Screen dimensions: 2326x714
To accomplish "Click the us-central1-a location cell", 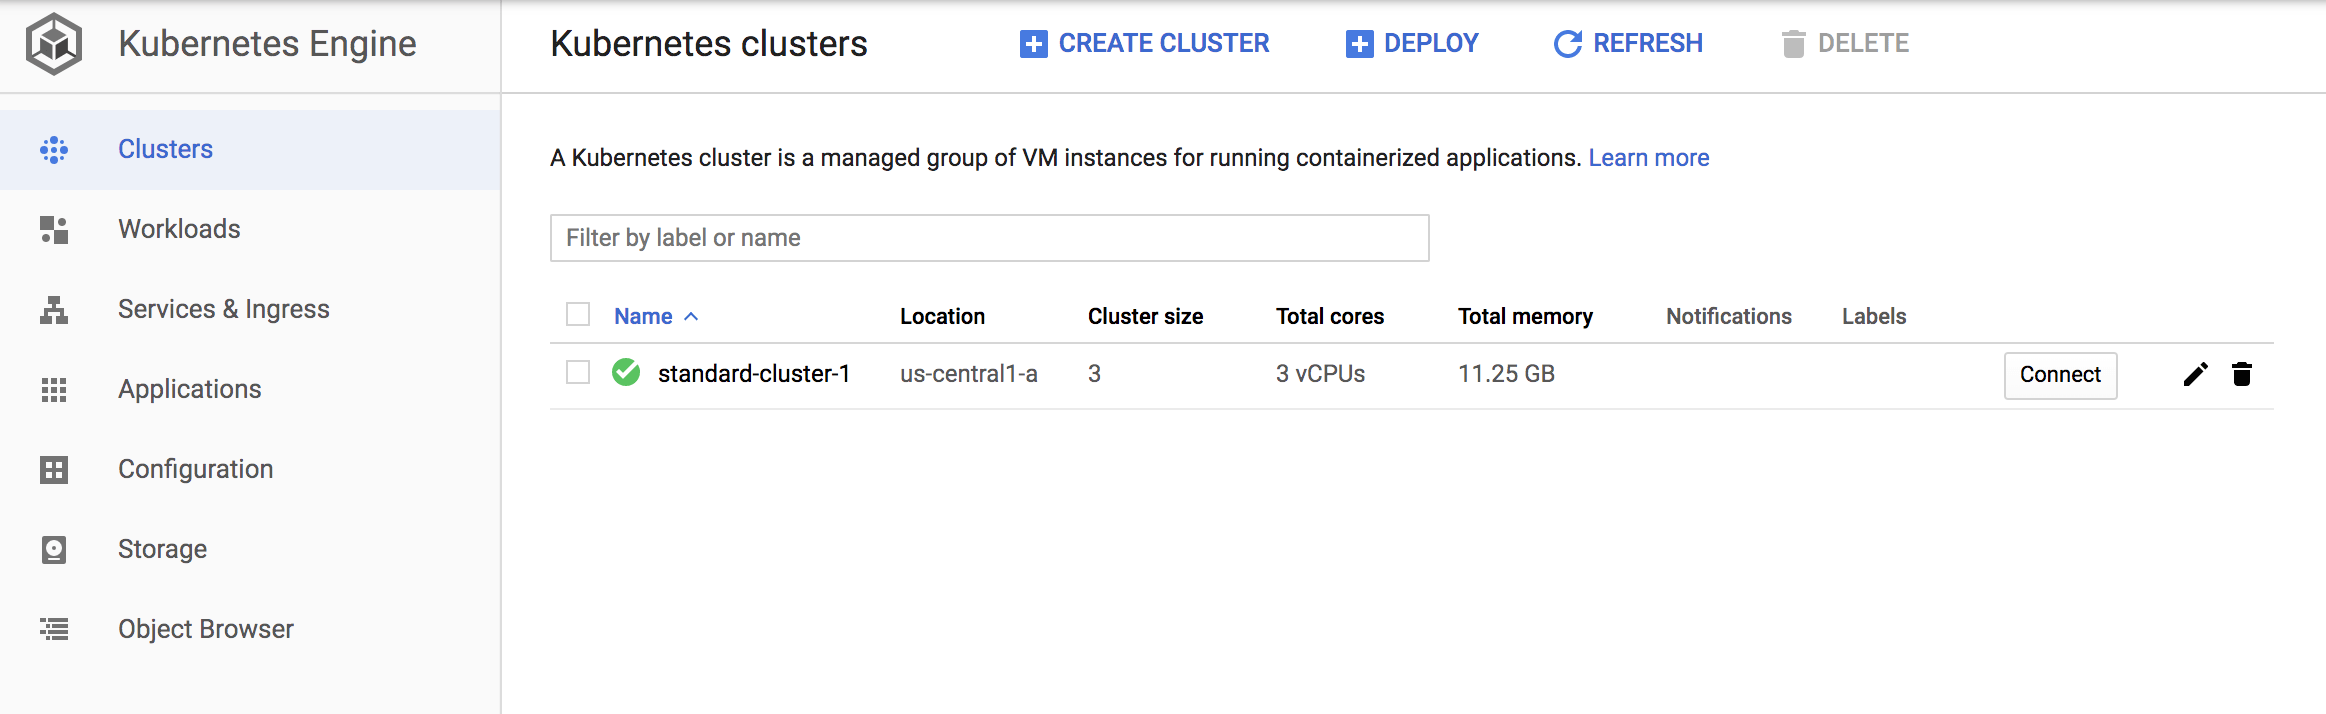I will point(969,374).
